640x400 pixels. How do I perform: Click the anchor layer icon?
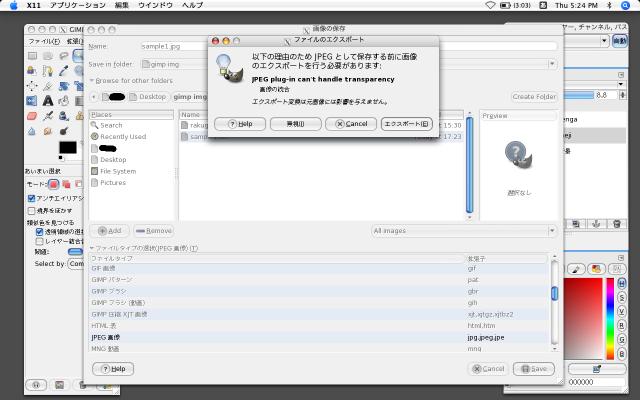coord(596,224)
